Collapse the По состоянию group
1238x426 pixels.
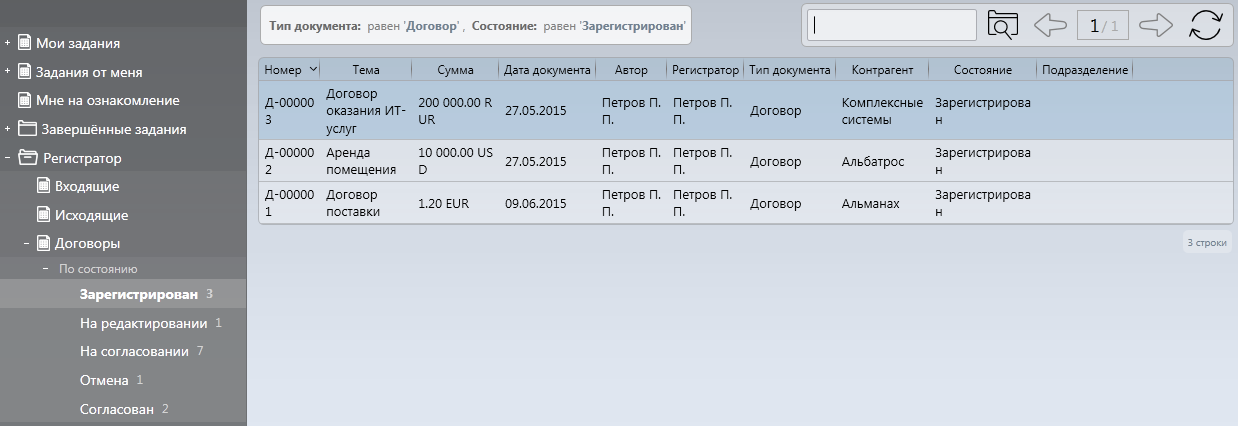[46, 269]
